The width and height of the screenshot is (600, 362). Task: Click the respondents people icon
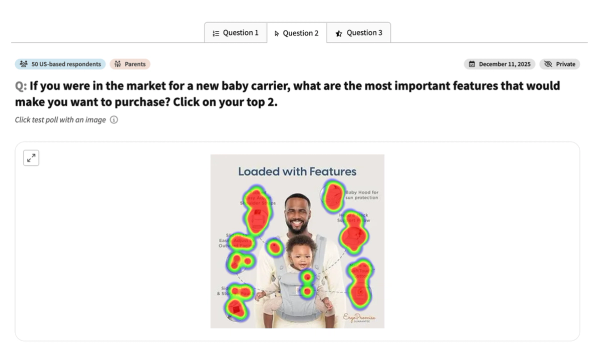23,64
